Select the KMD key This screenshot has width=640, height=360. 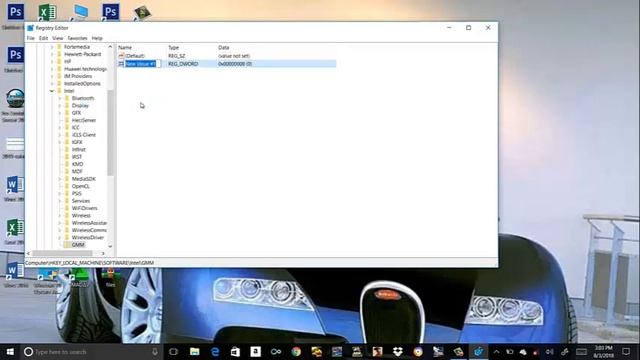coord(78,164)
